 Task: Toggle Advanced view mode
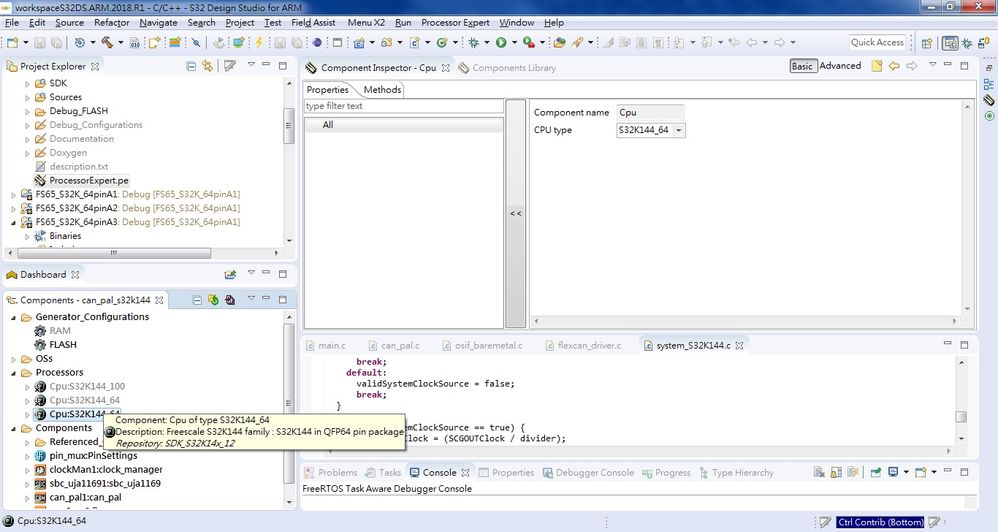click(x=840, y=66)
